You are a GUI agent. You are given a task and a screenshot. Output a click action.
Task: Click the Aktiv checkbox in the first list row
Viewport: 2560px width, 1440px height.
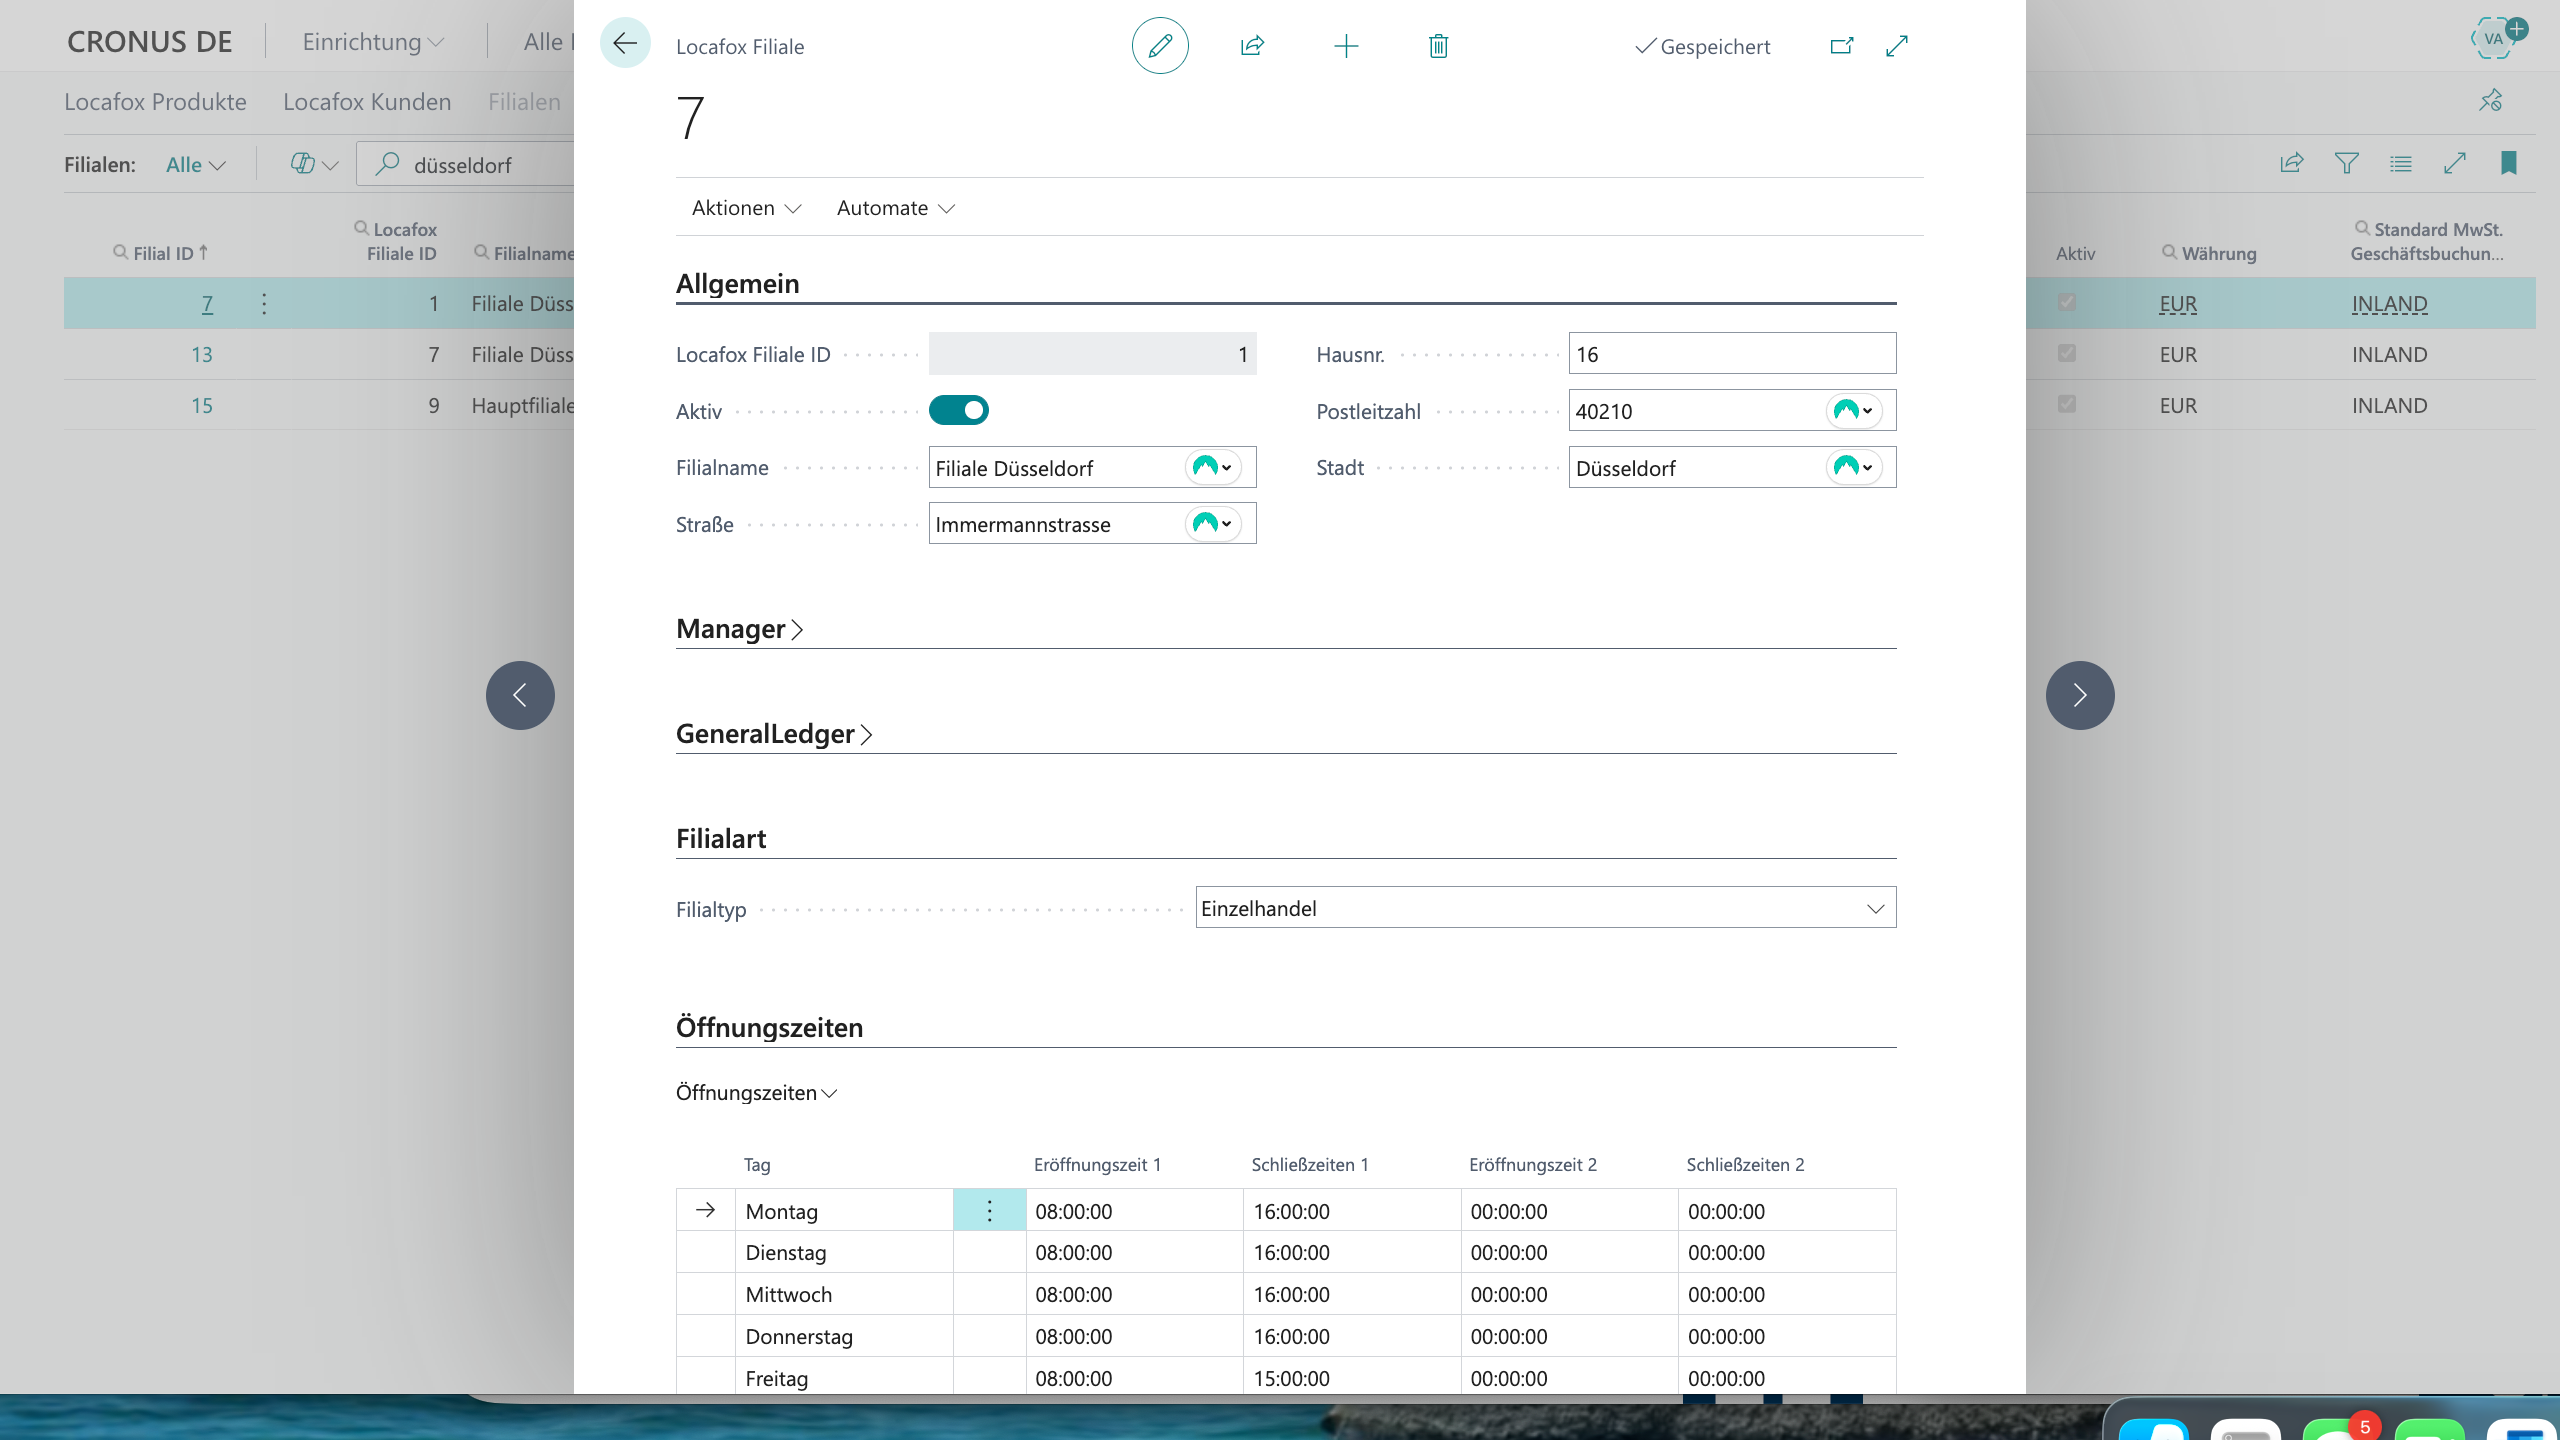pyautogui.click(x=2067, y=303)
